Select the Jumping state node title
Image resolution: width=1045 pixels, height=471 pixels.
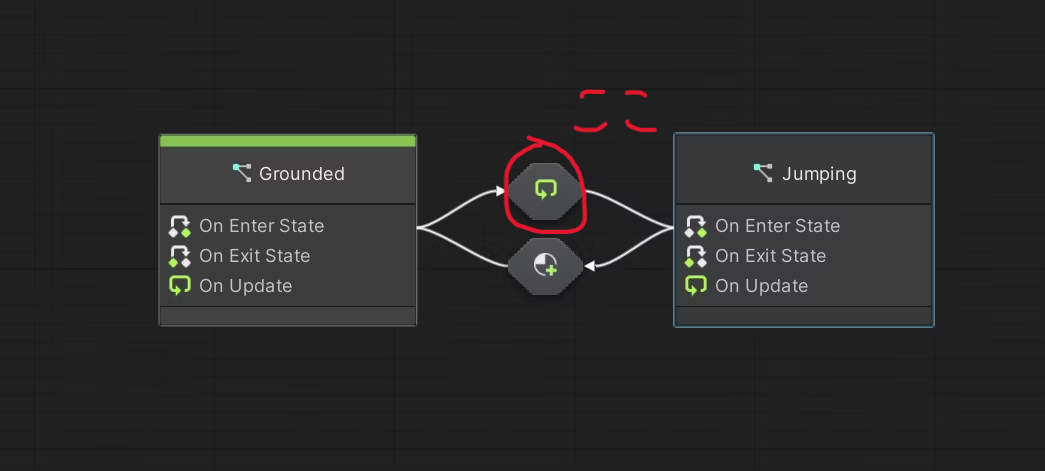819,174
